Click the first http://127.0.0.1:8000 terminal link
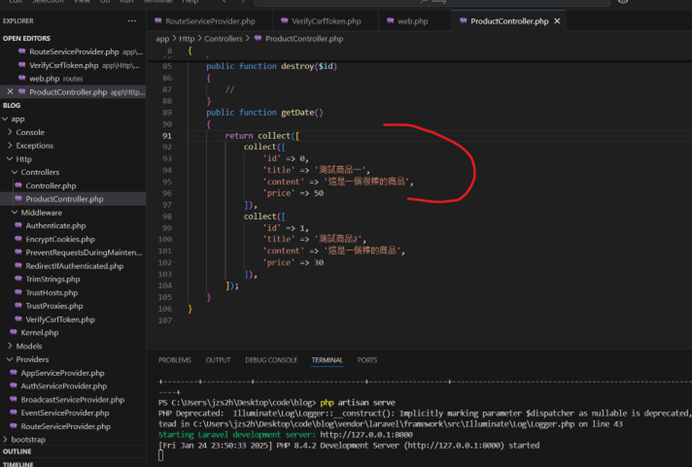The width and height of the screenshot is (692, 467). click(366, 435)
